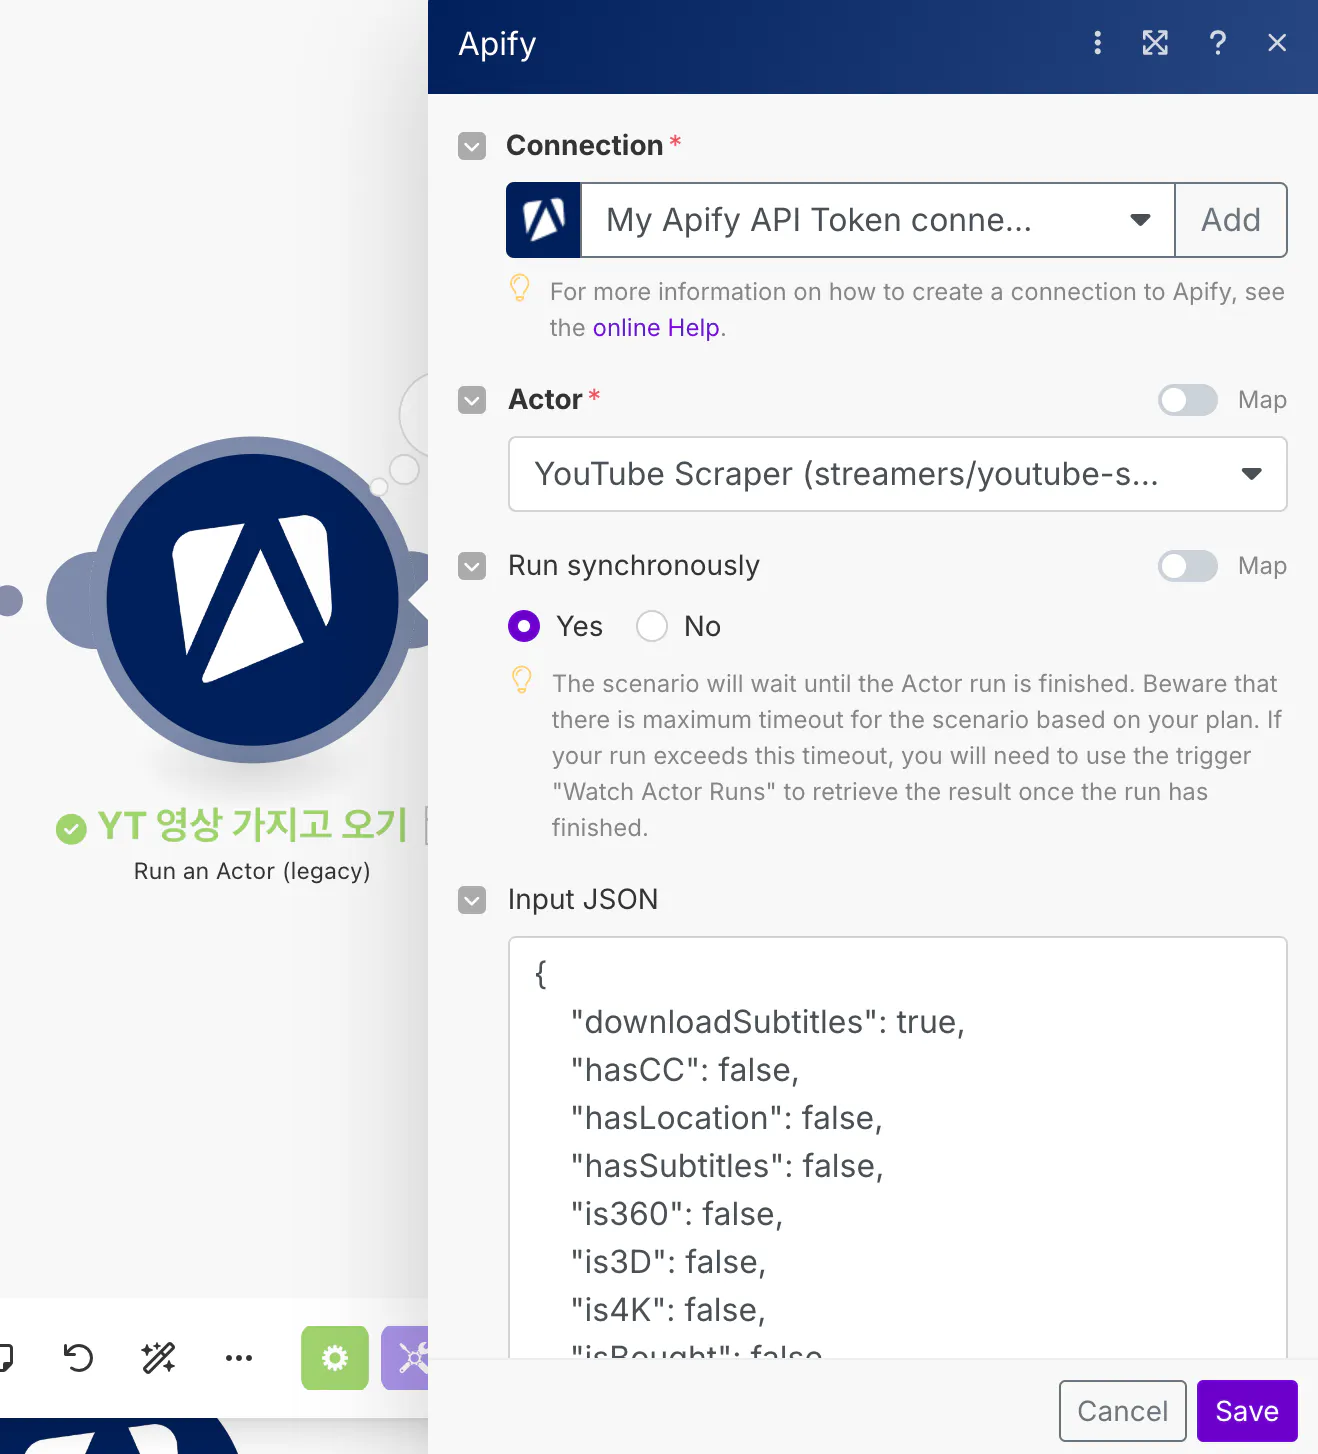The height and width of the screenshot is (1454, 1318).
Task: Collapse the Connection section
Action: pyautogui.click(x=472, y=146)
